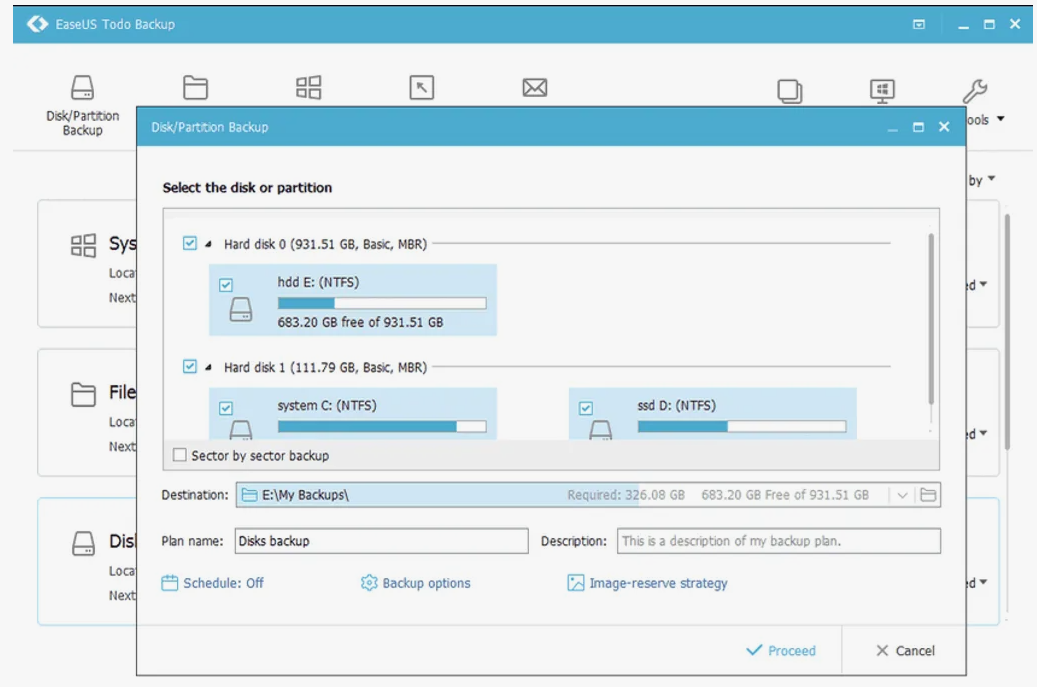Click the hdd E: usage bar
Screen dimensions: 1037x687
pos(382,303)
